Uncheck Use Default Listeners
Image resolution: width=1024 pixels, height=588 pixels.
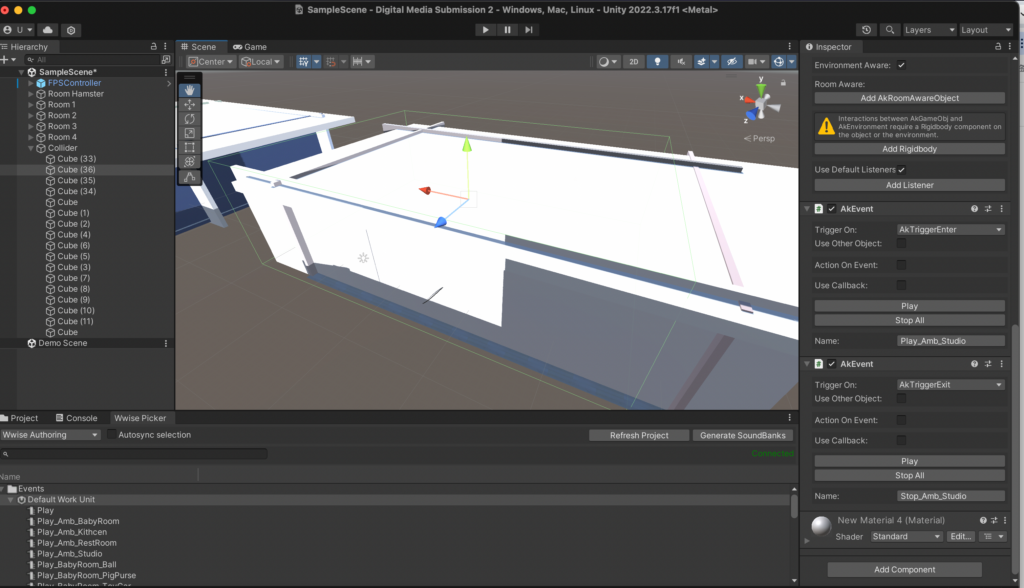pyautogui.click(x=901, y=170)
